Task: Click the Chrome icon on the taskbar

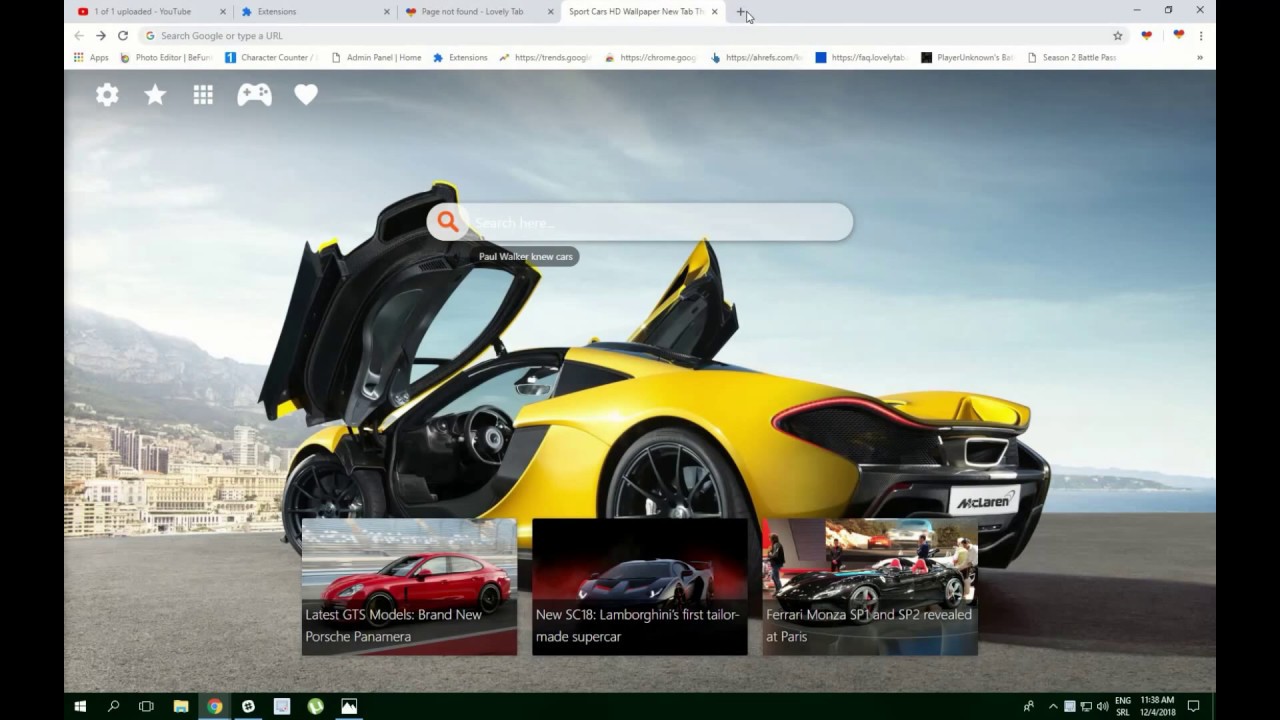Action: [x=215, y=706]
